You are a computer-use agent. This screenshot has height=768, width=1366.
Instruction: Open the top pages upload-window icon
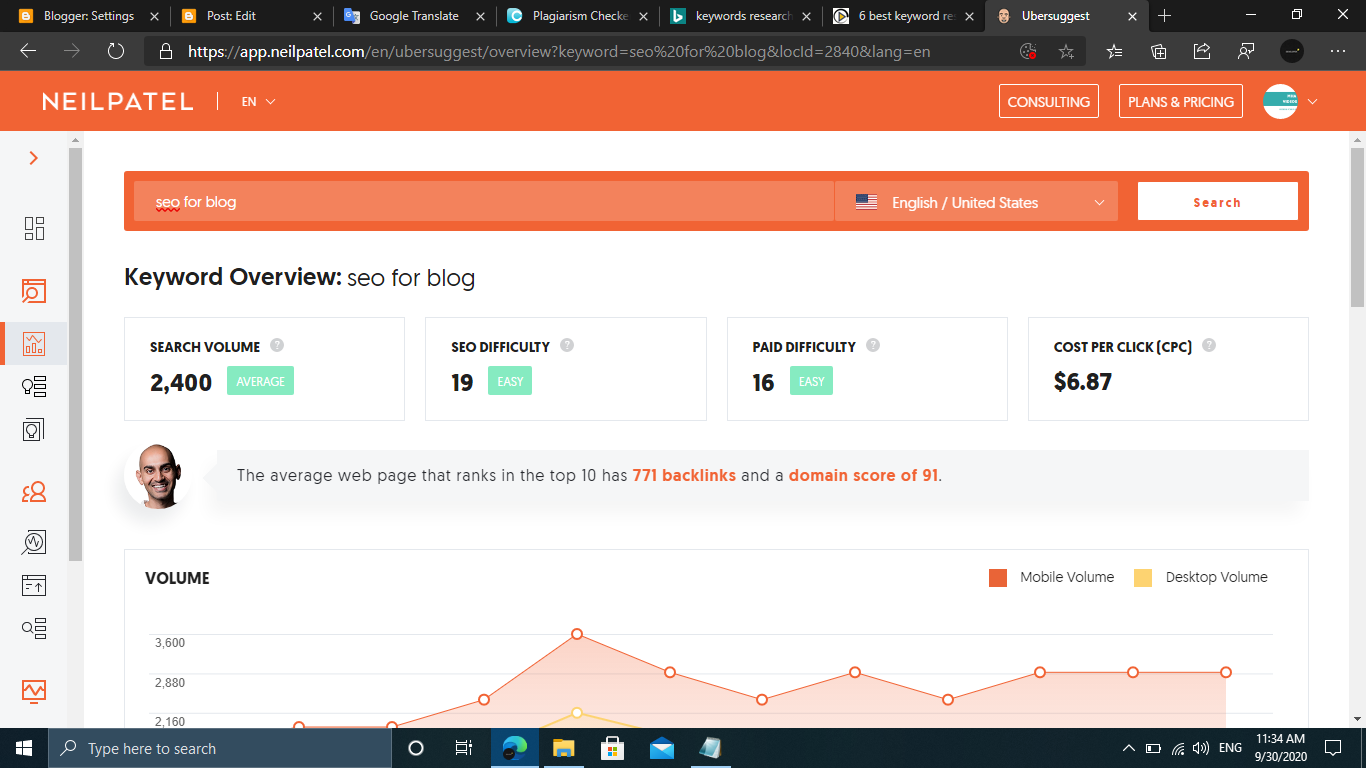click(34, 585)
